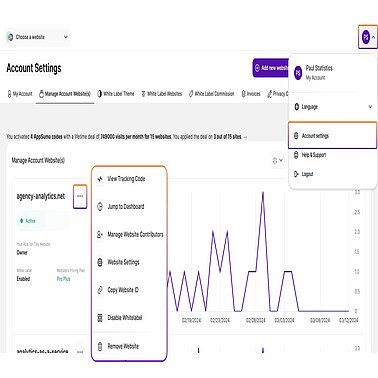The width and height of the screenshot is (378, 378).
Task: Click the Account Settings page heading
Action: 34,68
